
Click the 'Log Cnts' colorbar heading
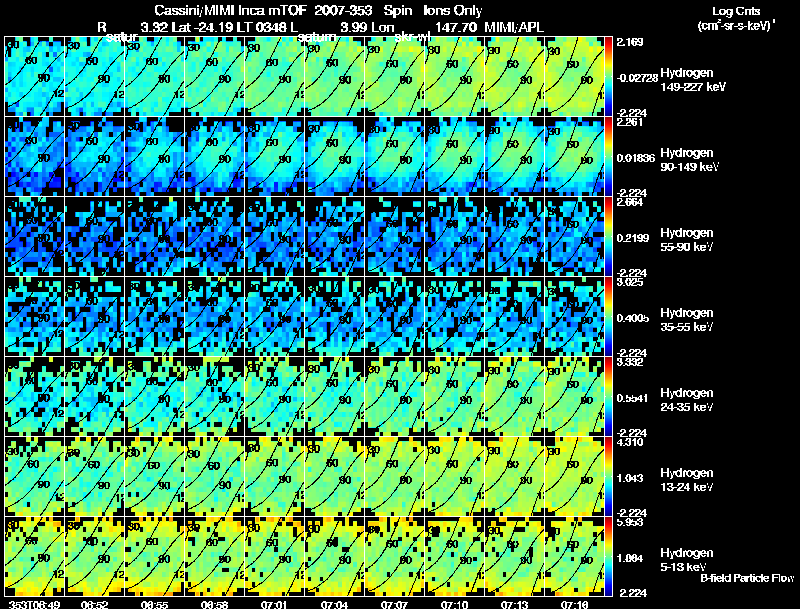tap(736, 11)
